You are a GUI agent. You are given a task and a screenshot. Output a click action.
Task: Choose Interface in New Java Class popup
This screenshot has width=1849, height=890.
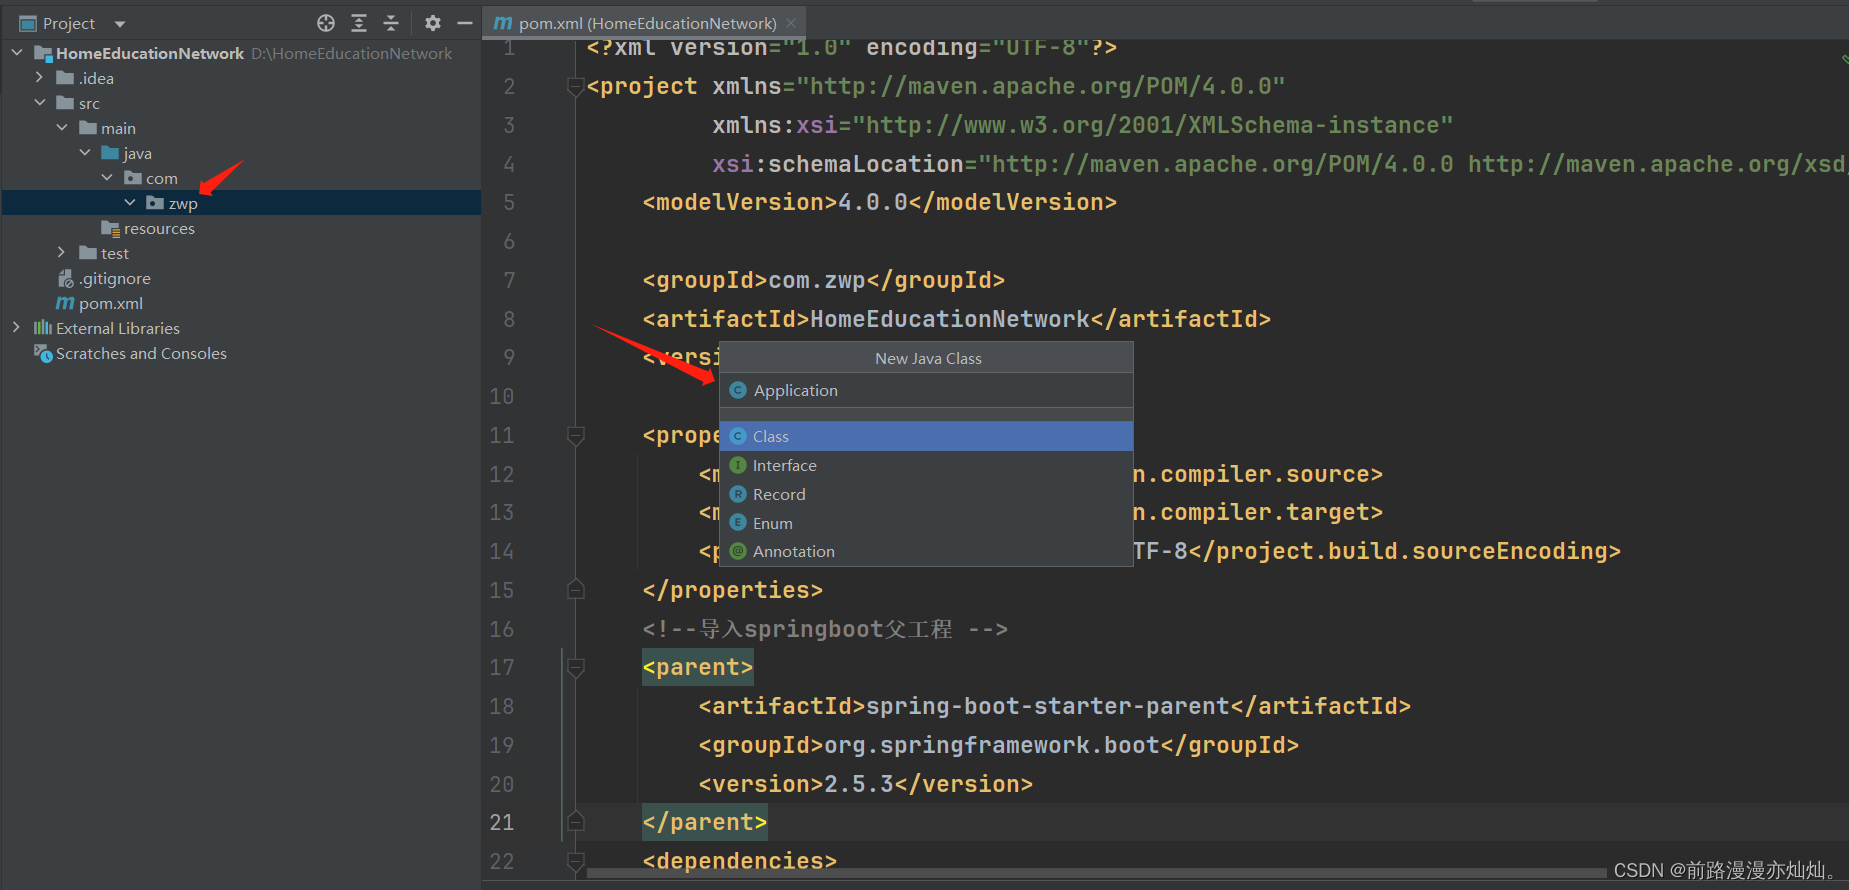point(926,465)
